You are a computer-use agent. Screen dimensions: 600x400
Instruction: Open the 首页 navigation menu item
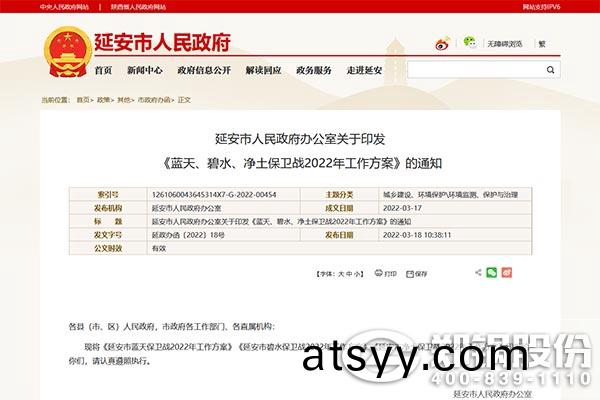[x=103, y=70]
